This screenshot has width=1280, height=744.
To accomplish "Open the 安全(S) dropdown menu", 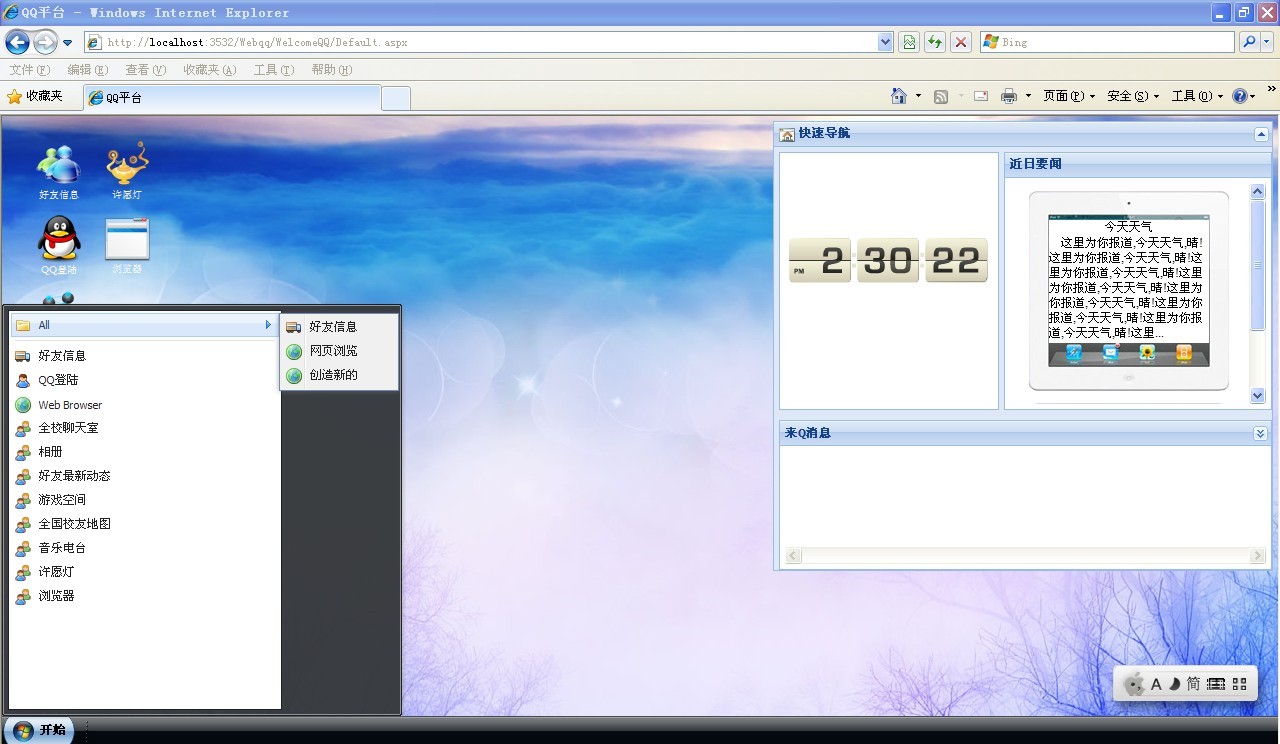I will (1133, 96).
